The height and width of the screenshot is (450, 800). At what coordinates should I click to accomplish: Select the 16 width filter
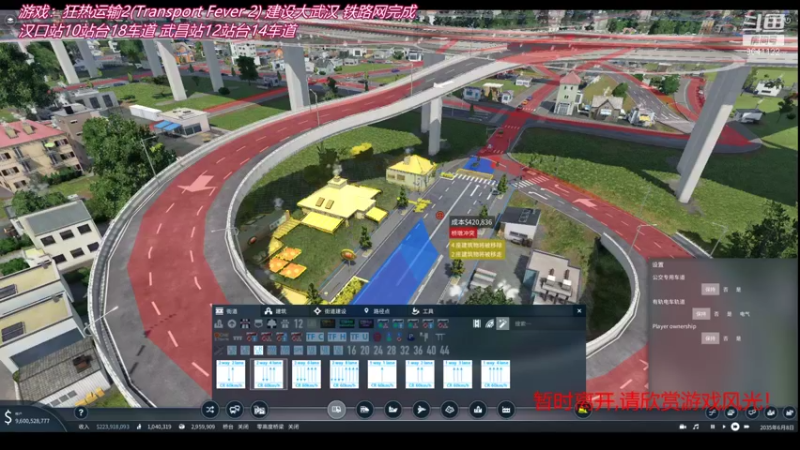[351, 351]
